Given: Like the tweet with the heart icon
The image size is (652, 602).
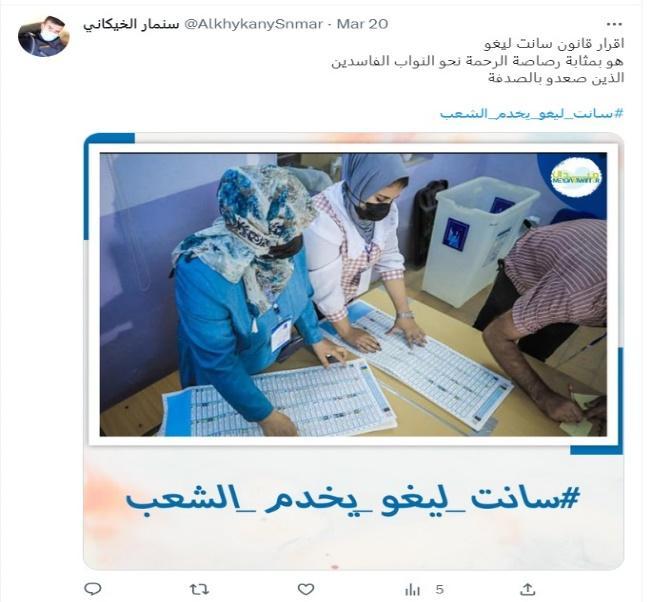Looking at the screenshot, I should point(306,589).
